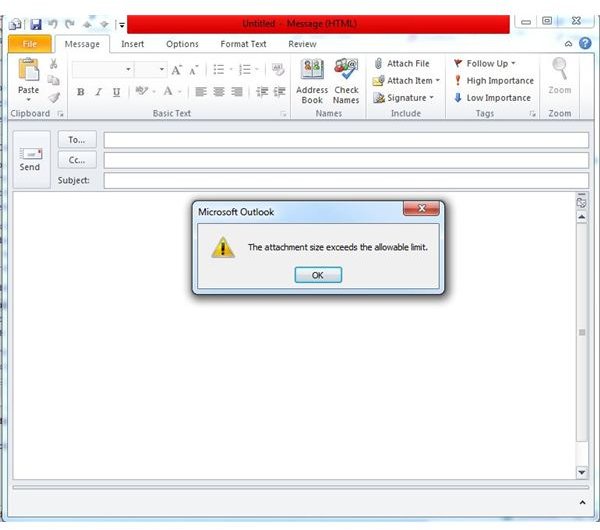Viewport: 600px width, 530px height.
Task: Click in the To recipients field
Action: click(346, 140)
